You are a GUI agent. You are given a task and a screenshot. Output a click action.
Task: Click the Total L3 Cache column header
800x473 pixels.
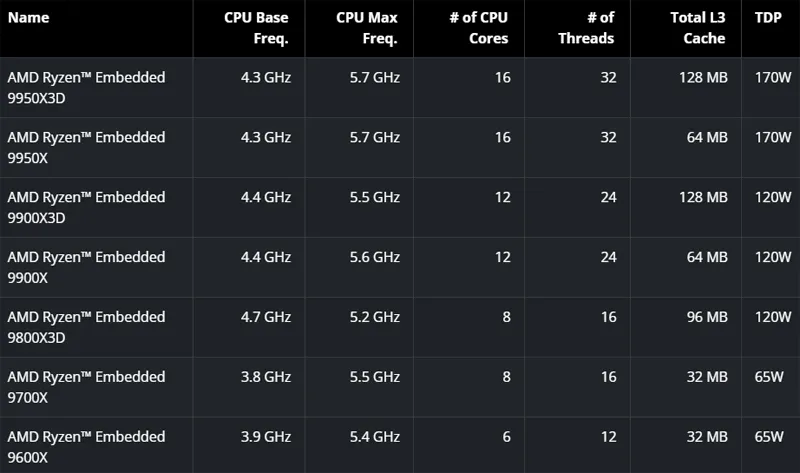click(698, 28)
